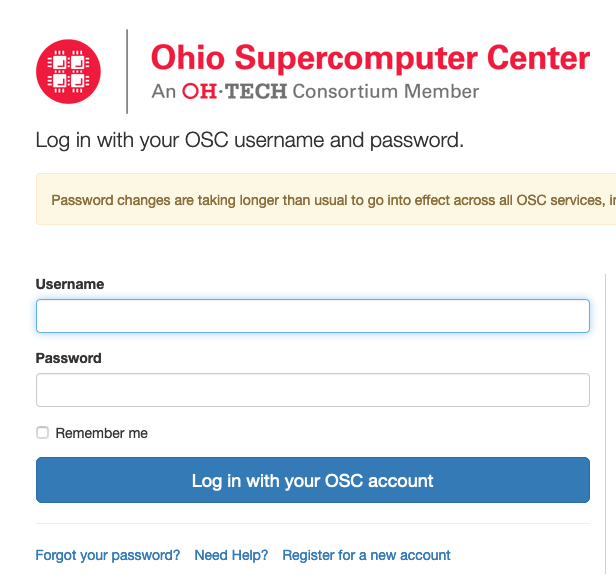Enable the Remember me checkbox
Image resolution: width=616 pixels, height=588 pixels.
pos(42,433)
